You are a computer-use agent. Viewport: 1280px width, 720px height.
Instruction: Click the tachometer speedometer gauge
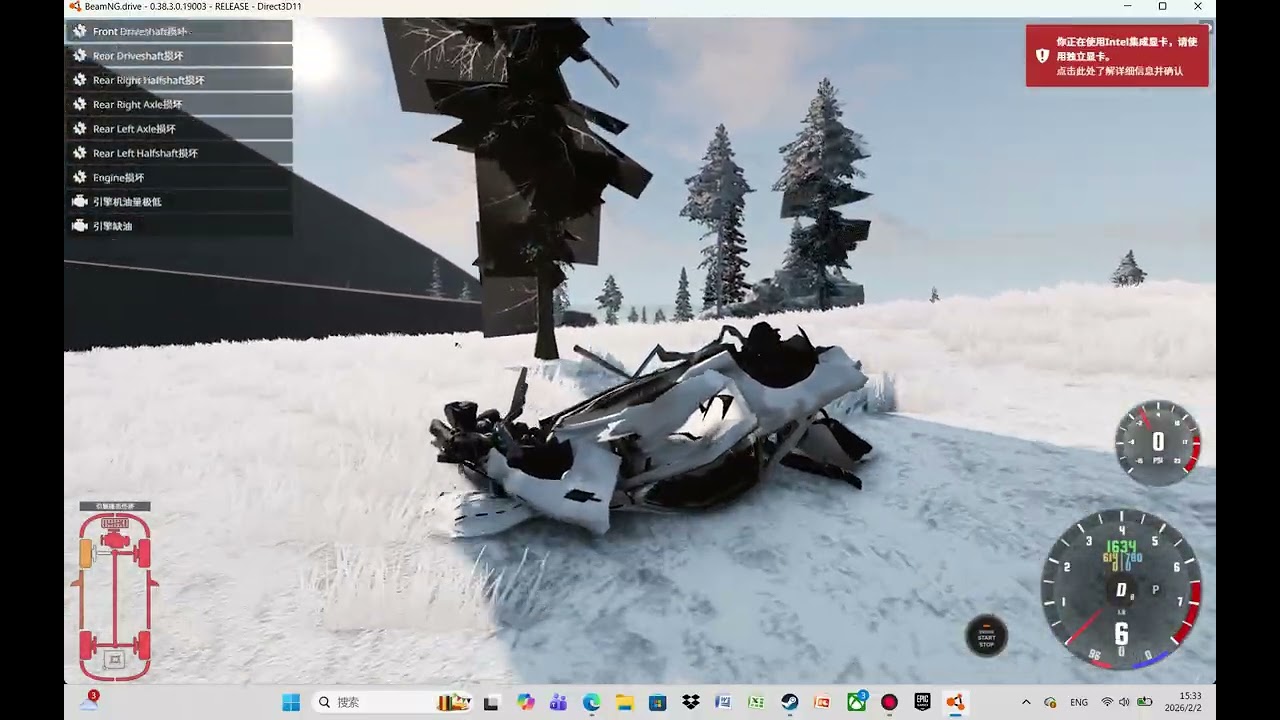[1120, 589]
